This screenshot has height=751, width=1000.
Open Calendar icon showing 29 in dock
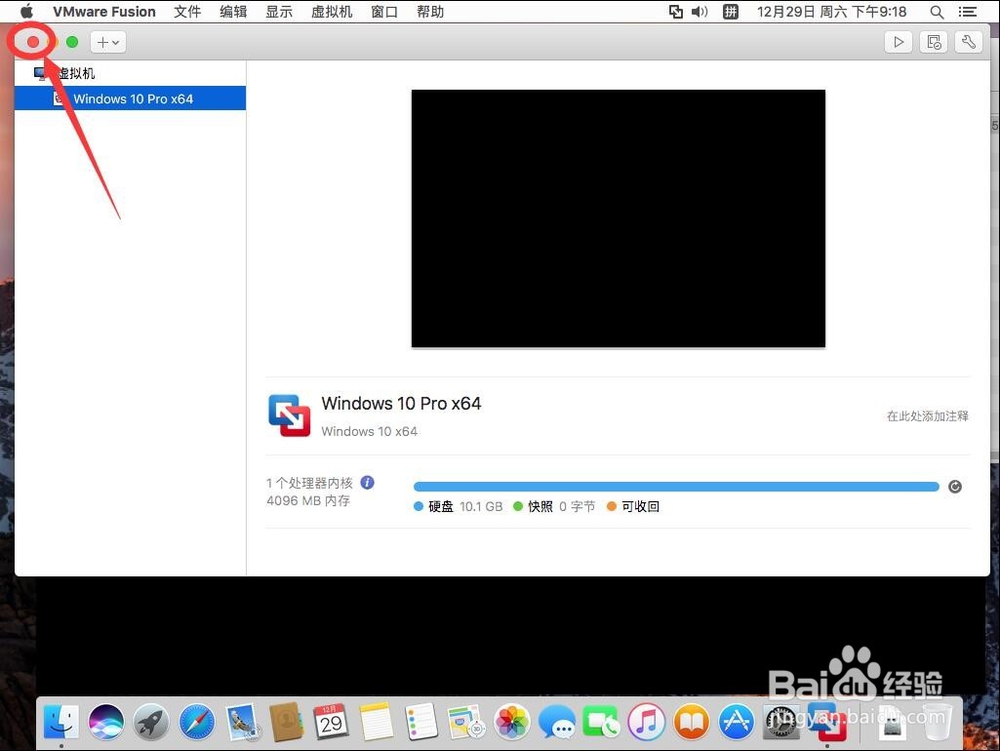[331, 722]
